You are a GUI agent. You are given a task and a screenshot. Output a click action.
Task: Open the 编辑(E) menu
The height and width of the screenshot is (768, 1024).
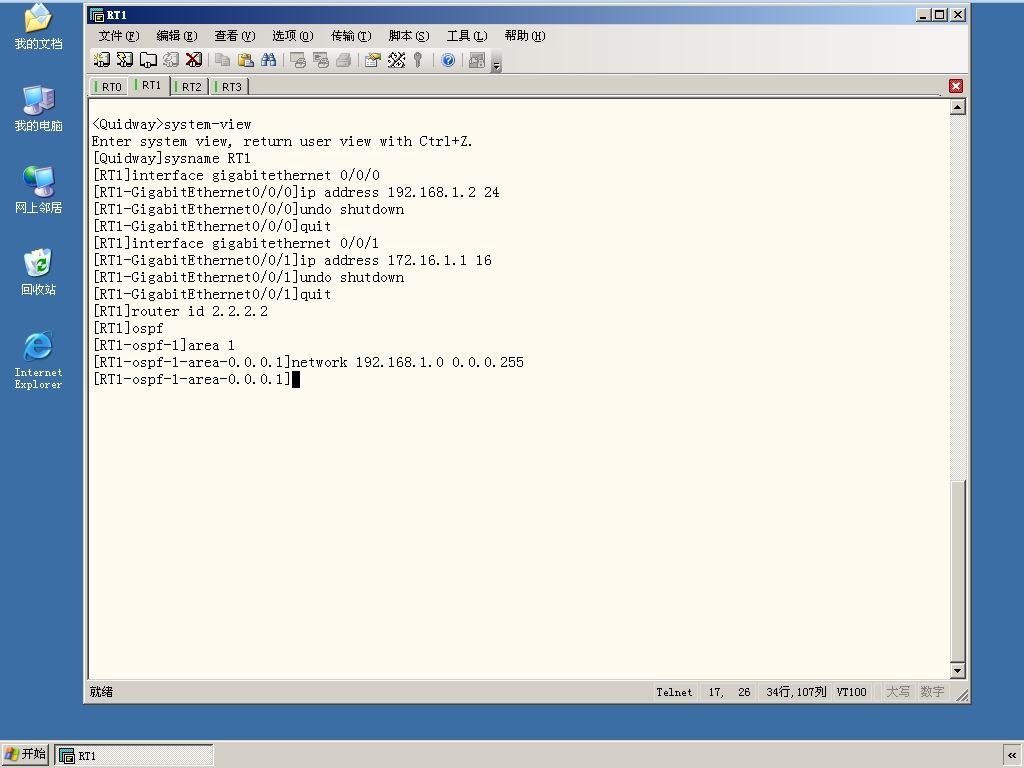pyautogui.click(x=177, y=36)
